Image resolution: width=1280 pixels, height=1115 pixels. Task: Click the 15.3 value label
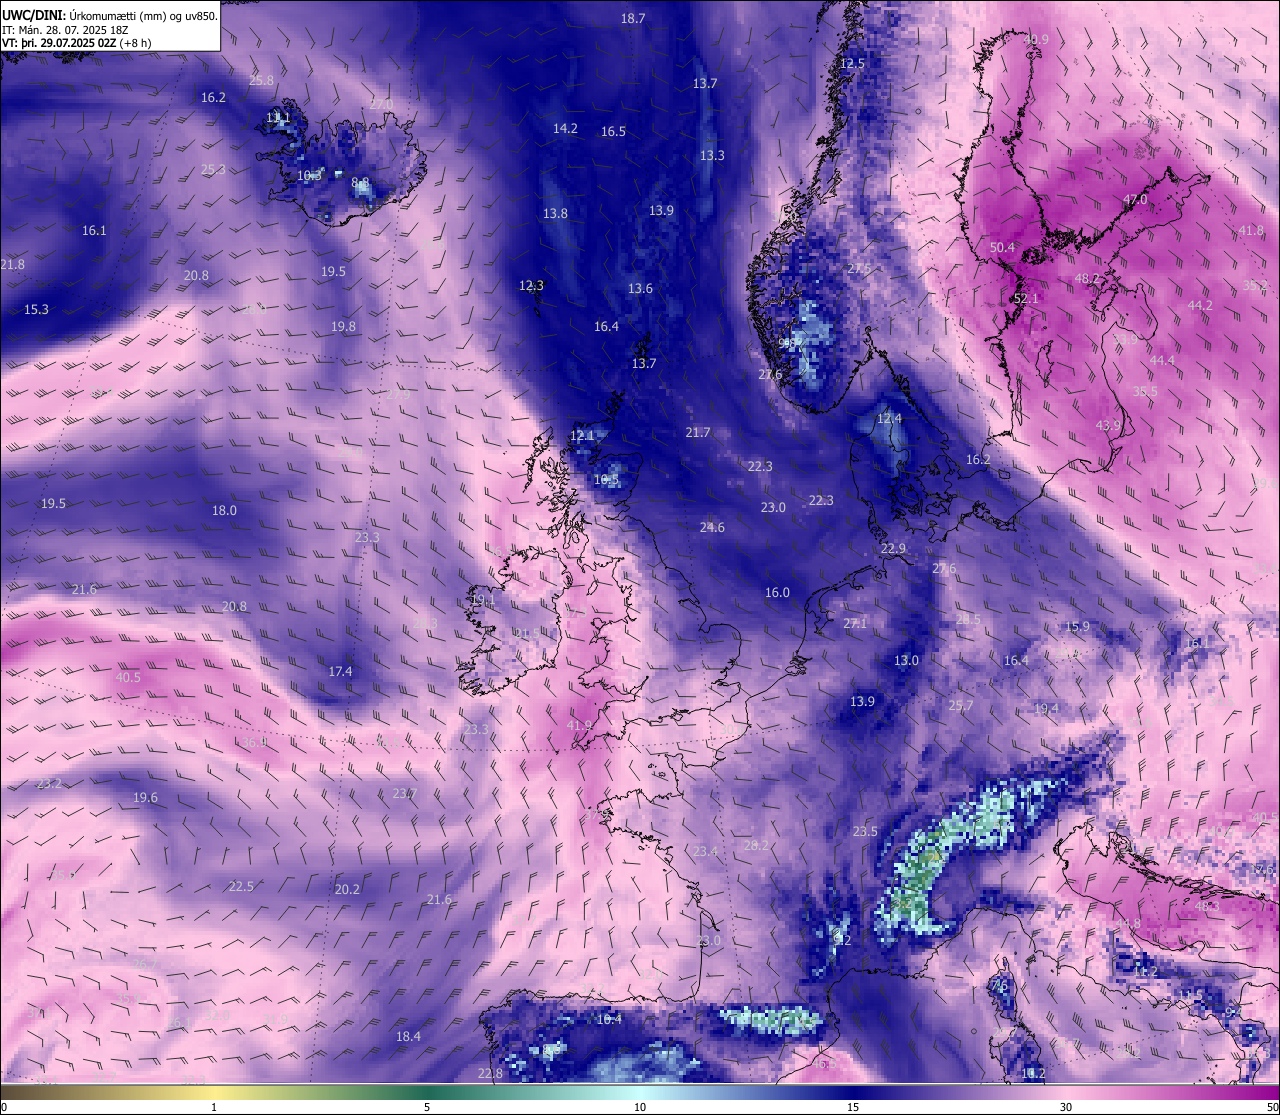[x=36, y=309]
